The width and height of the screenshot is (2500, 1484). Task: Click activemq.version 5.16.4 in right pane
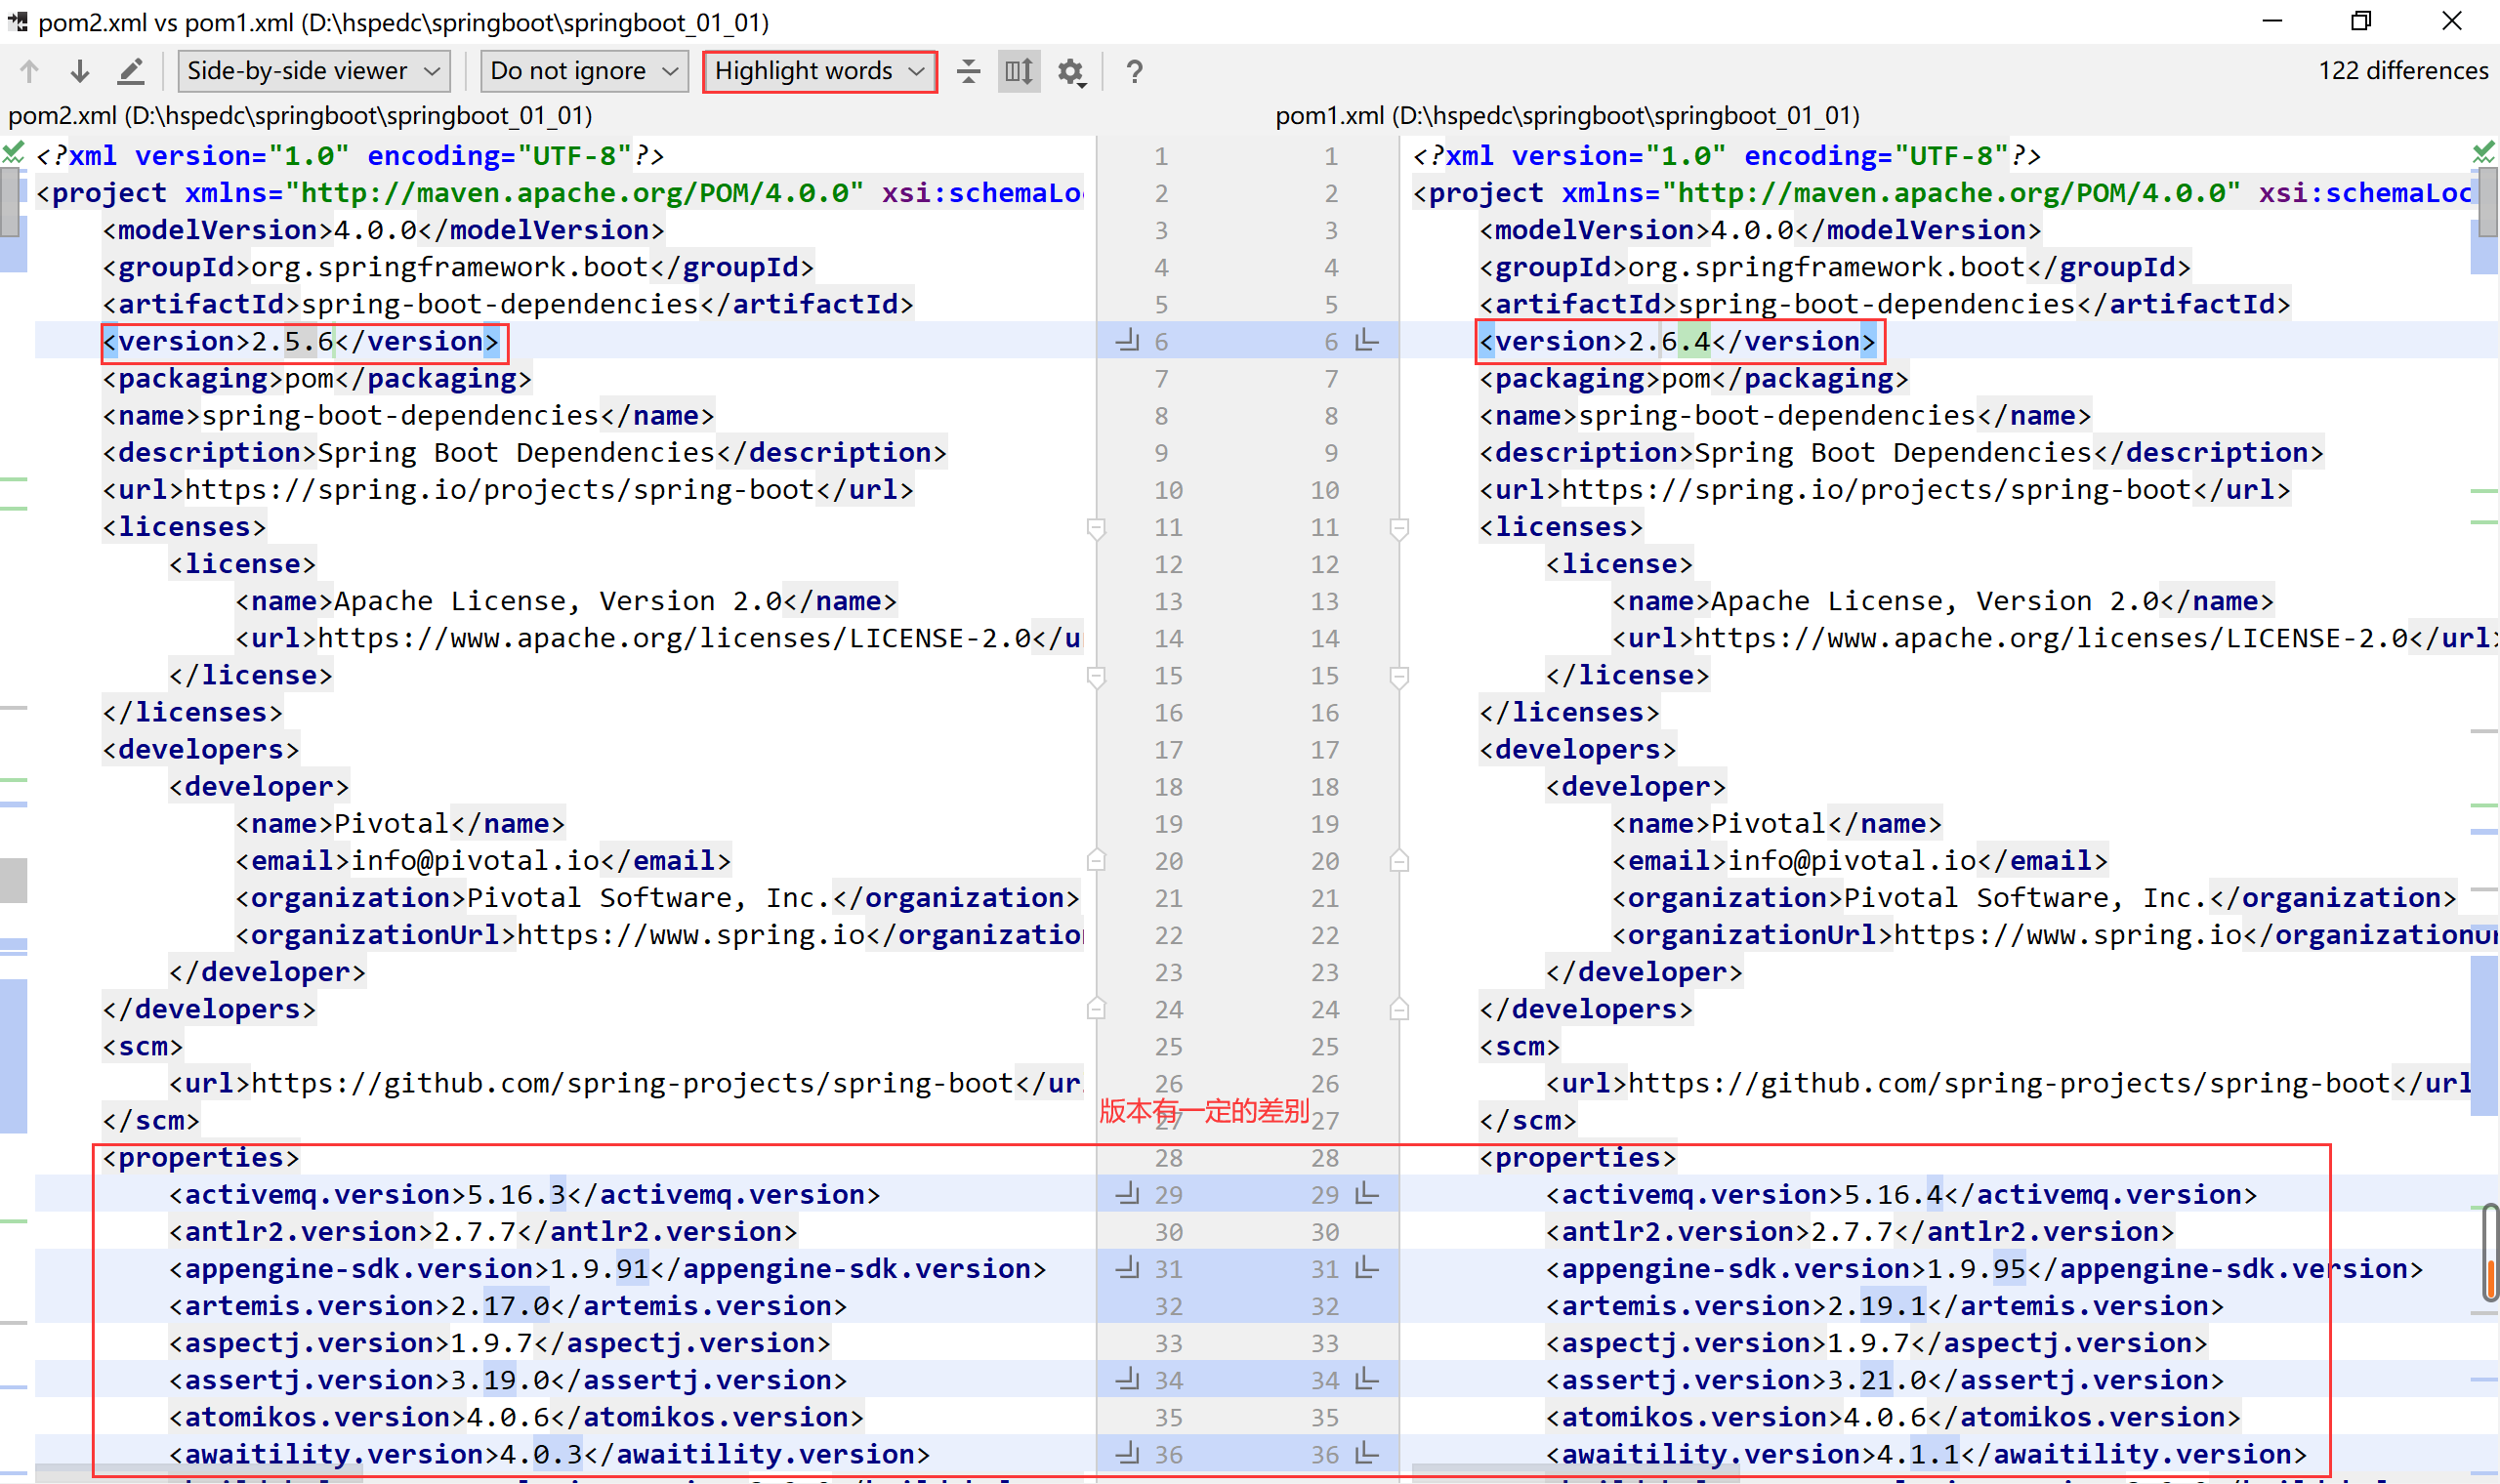tap(1901, 1195)
